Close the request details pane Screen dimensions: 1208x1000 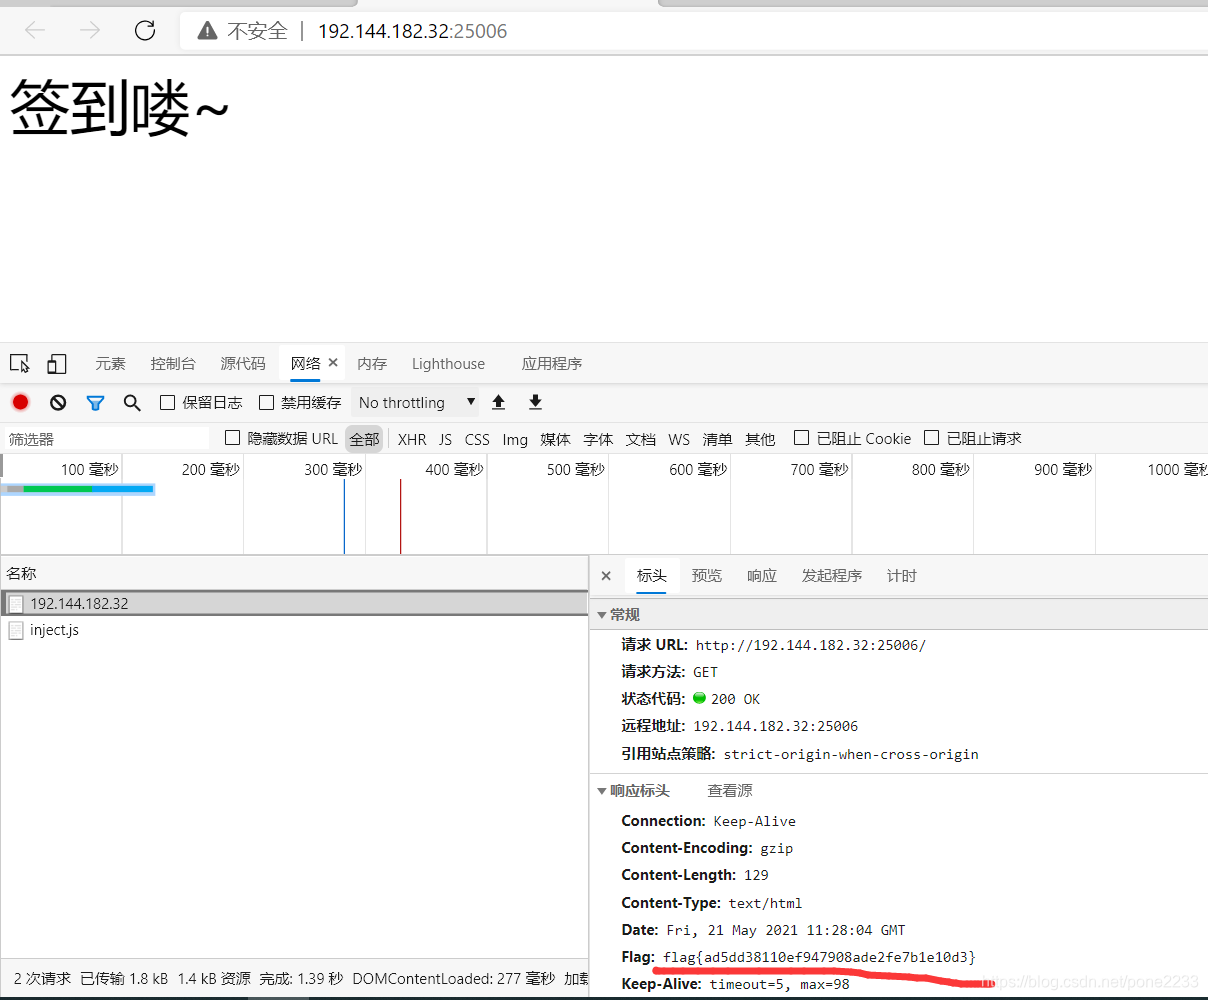pos(606,576)
